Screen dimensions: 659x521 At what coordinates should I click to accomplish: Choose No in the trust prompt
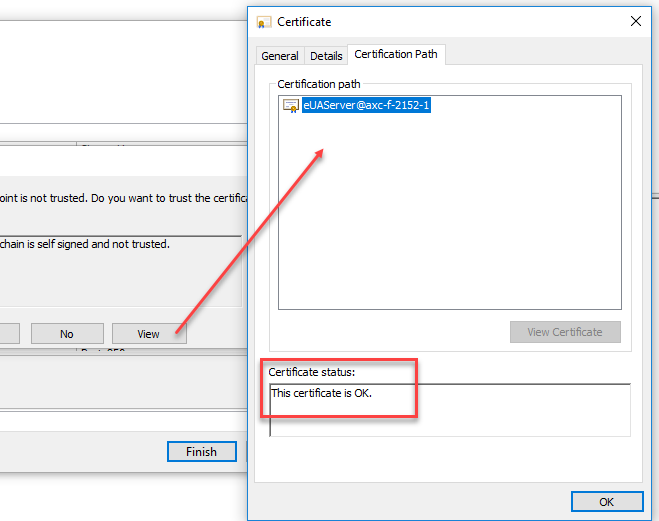pos(67,334)
